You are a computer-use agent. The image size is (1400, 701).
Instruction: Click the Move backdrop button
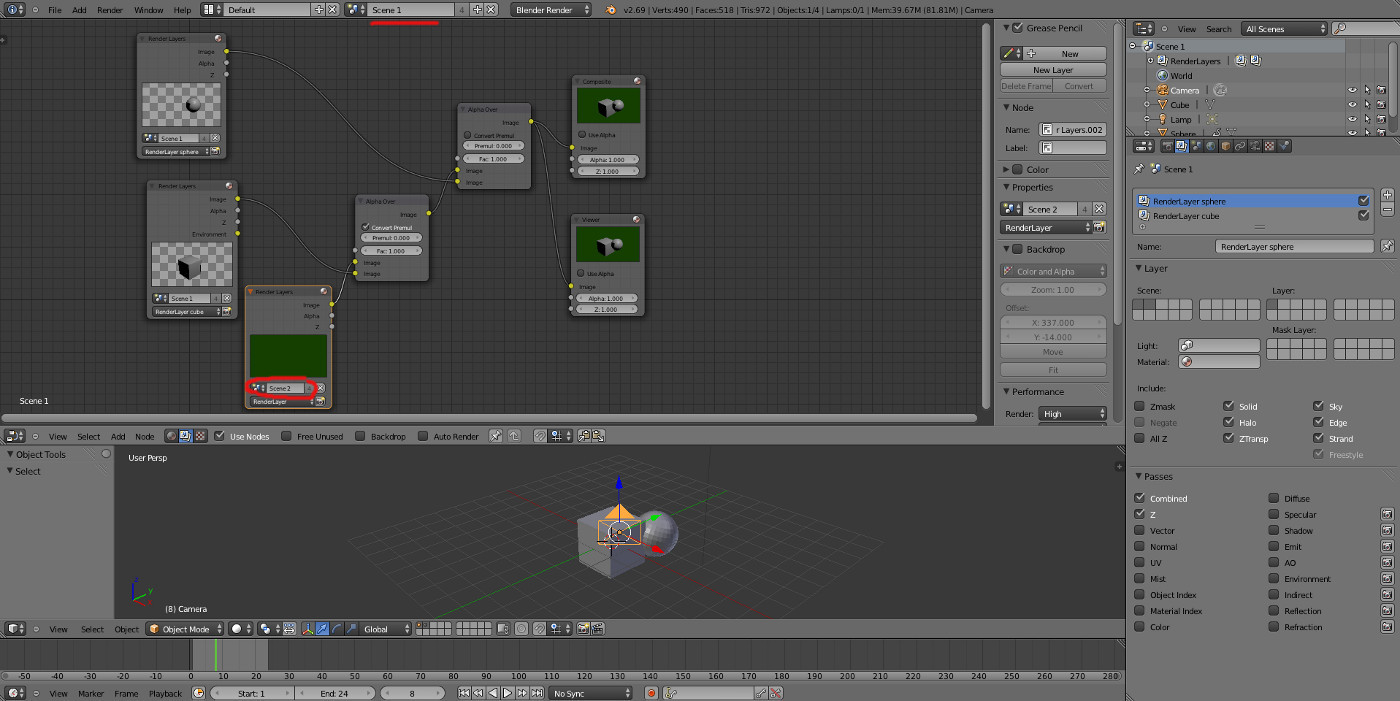coord(1053,352)
